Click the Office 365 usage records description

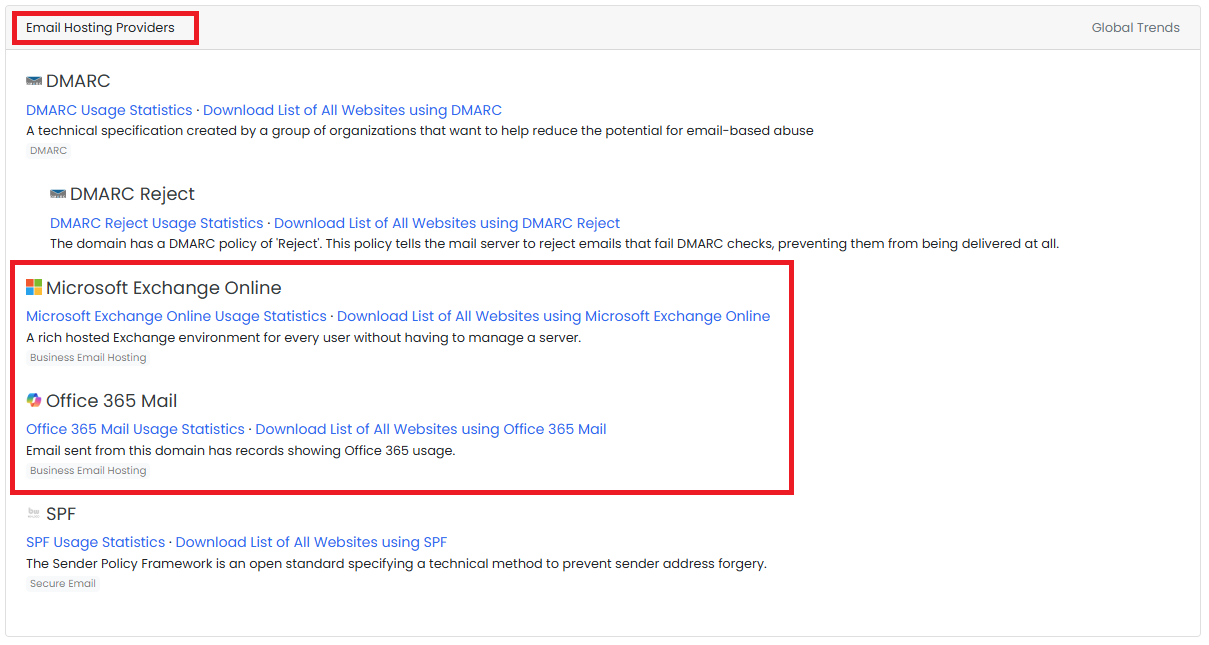(x=241, y=450)
